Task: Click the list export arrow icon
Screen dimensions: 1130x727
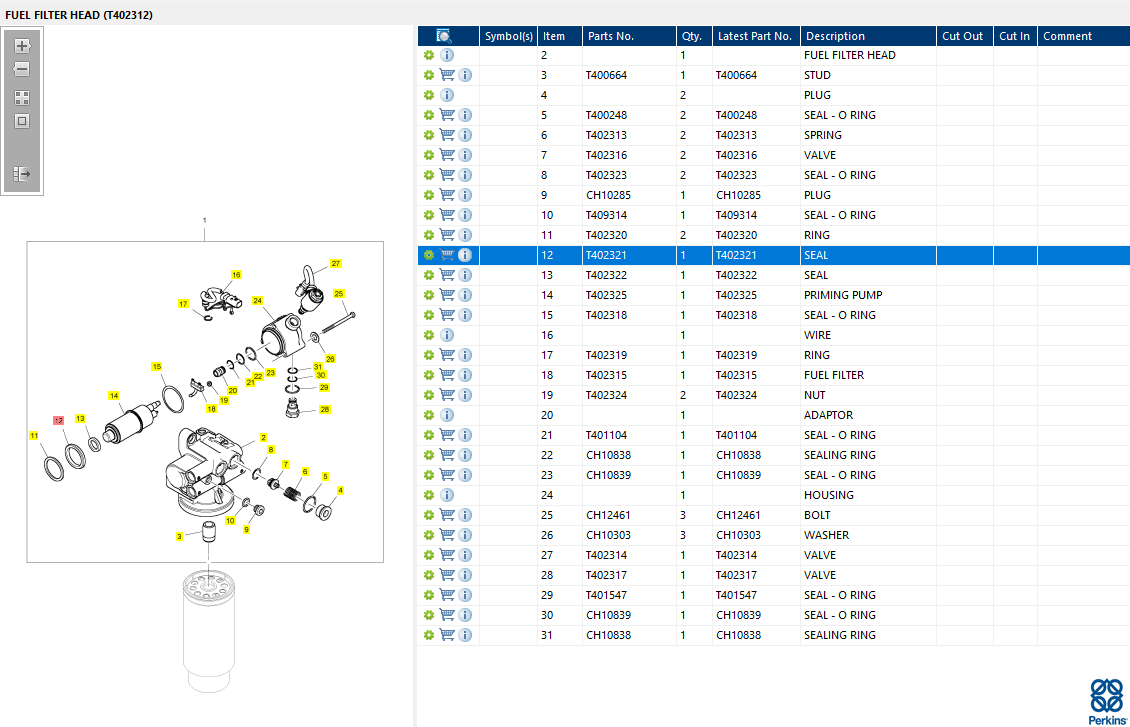Action: coord(22,174)
